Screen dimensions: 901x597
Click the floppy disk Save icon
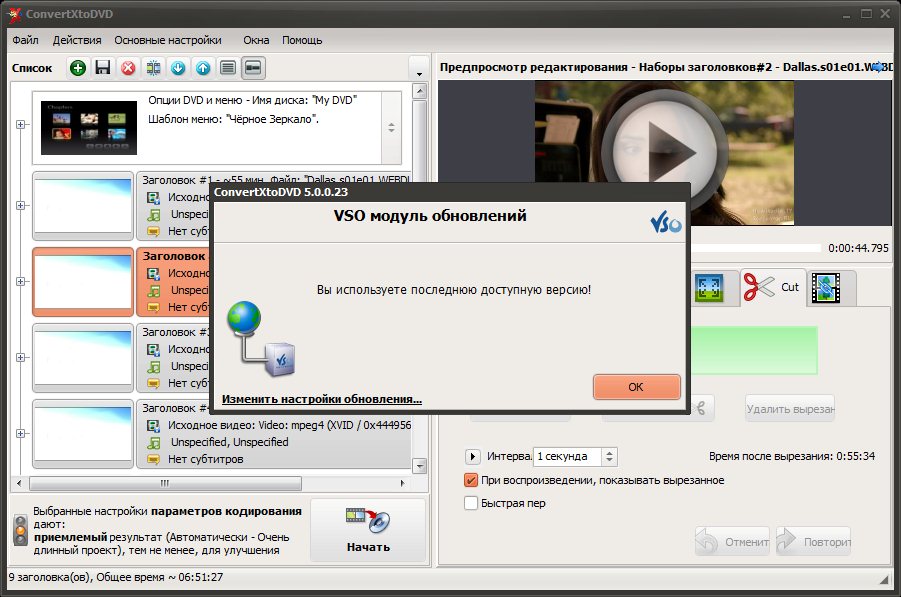click(x=103, y=68)
